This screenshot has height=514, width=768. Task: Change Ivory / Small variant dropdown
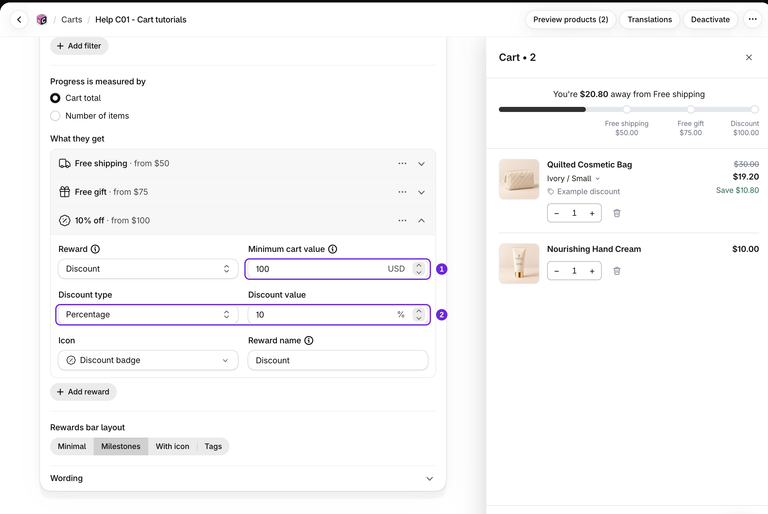573,178
